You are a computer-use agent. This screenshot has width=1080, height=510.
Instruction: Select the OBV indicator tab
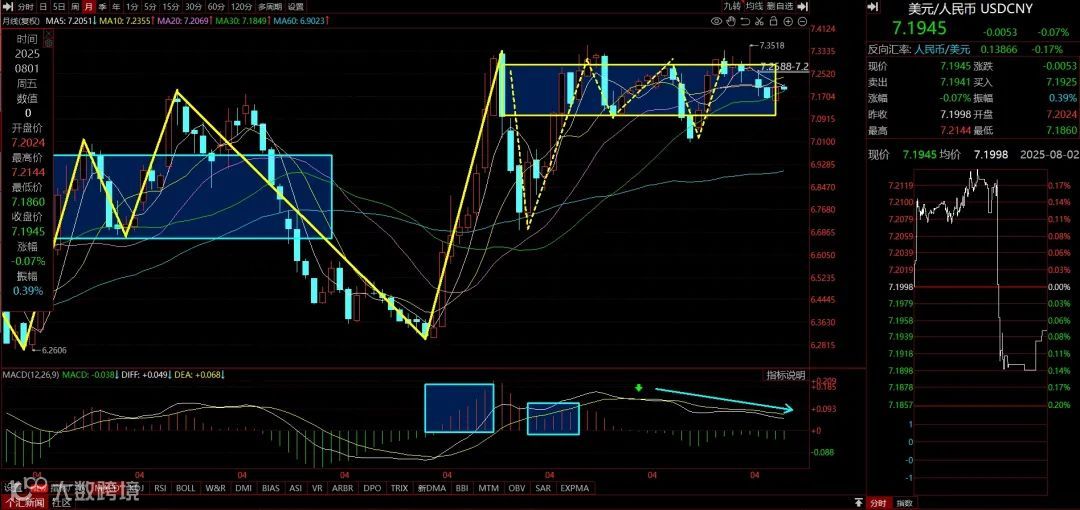517,488
